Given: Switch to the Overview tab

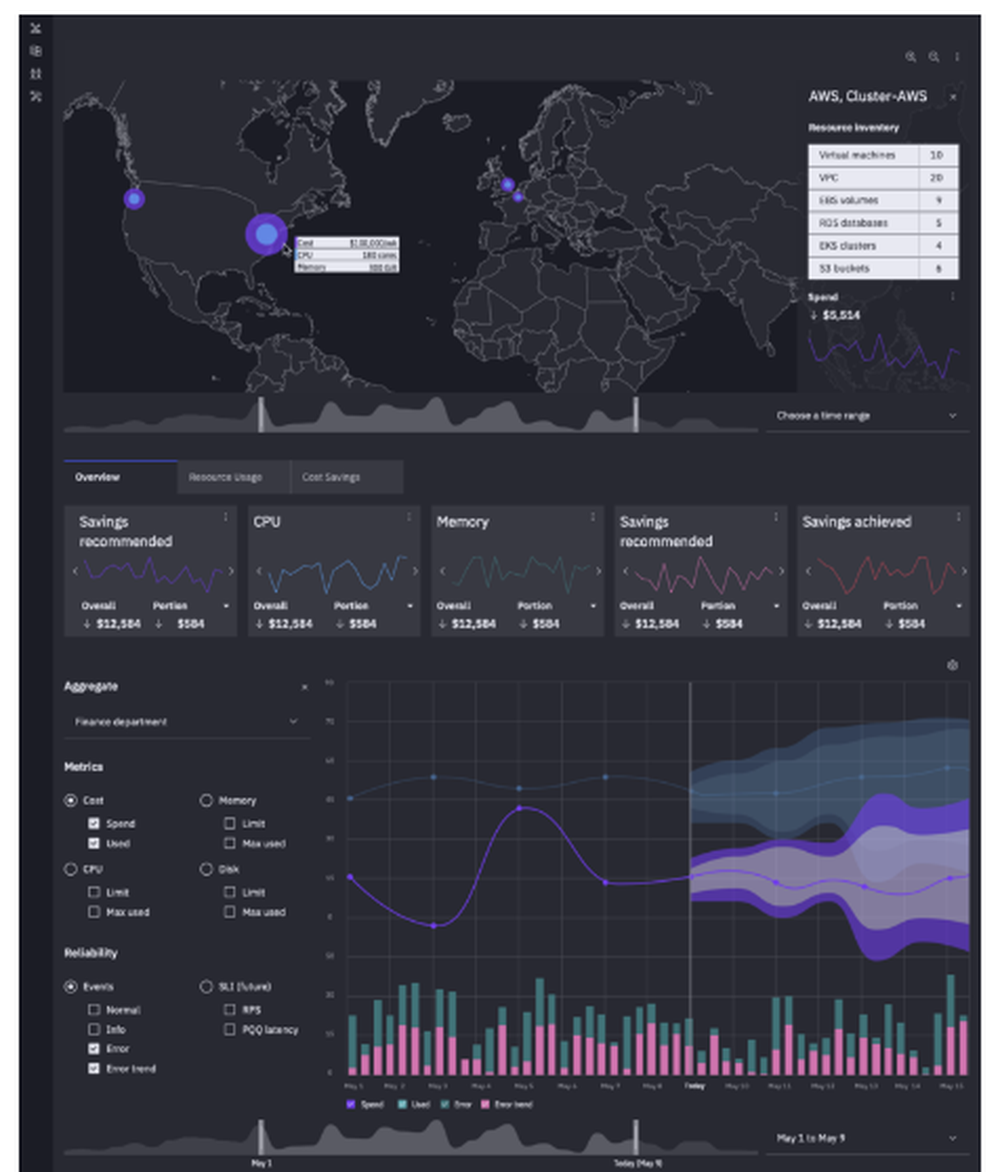Looking at the screenshot, I should pos(120,477).
